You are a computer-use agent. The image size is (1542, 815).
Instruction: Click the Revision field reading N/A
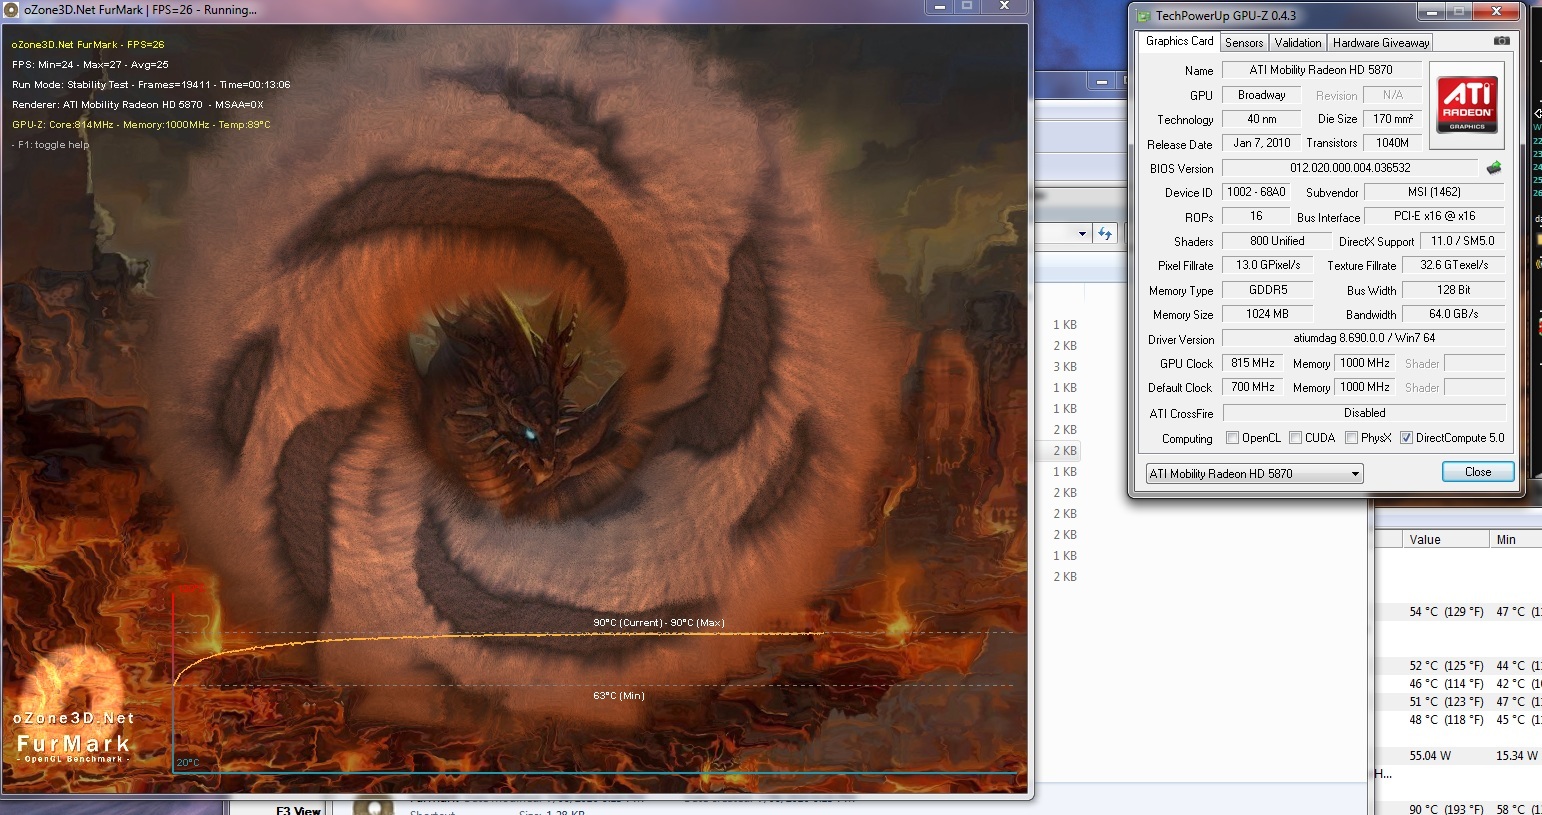click(1392, 95)
